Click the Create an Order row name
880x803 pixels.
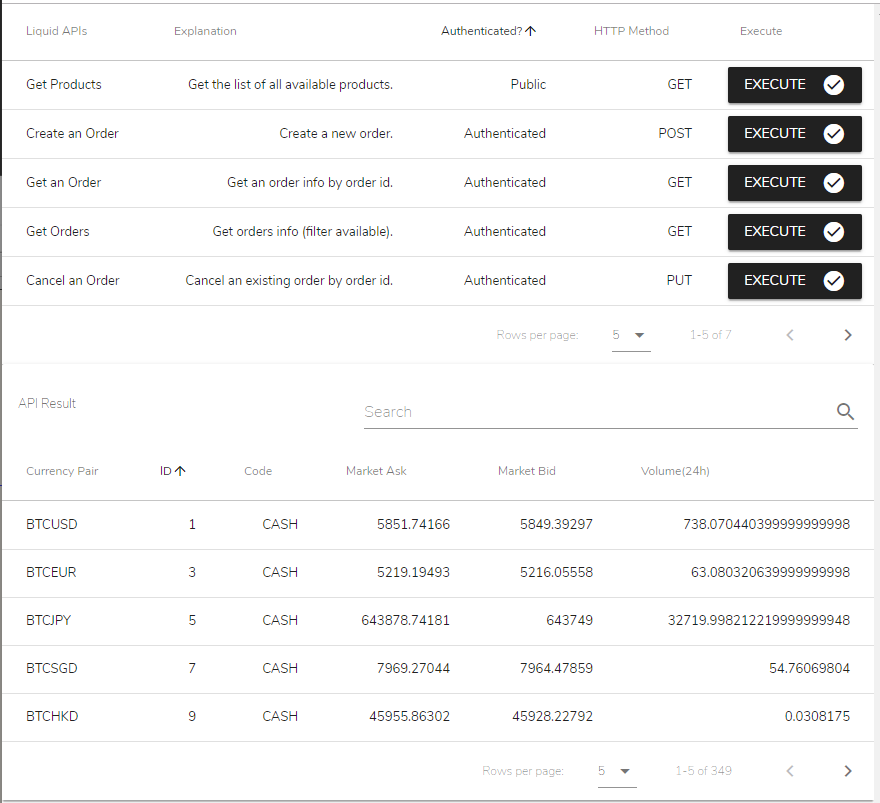pyautogui.click(x=72, y=134)
